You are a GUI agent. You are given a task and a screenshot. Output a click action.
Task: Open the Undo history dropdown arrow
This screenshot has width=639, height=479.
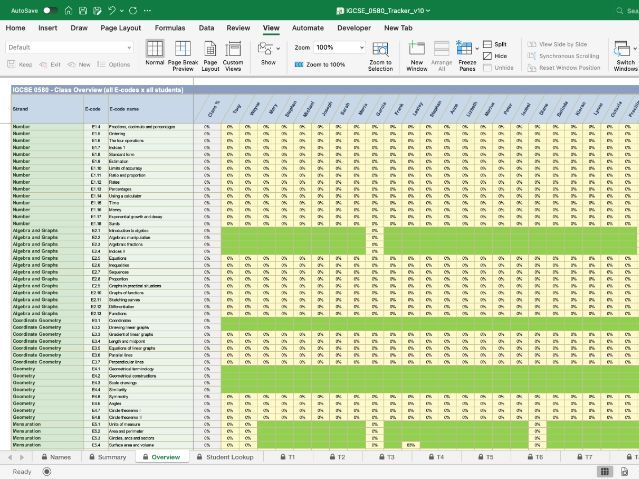(121, 11)
